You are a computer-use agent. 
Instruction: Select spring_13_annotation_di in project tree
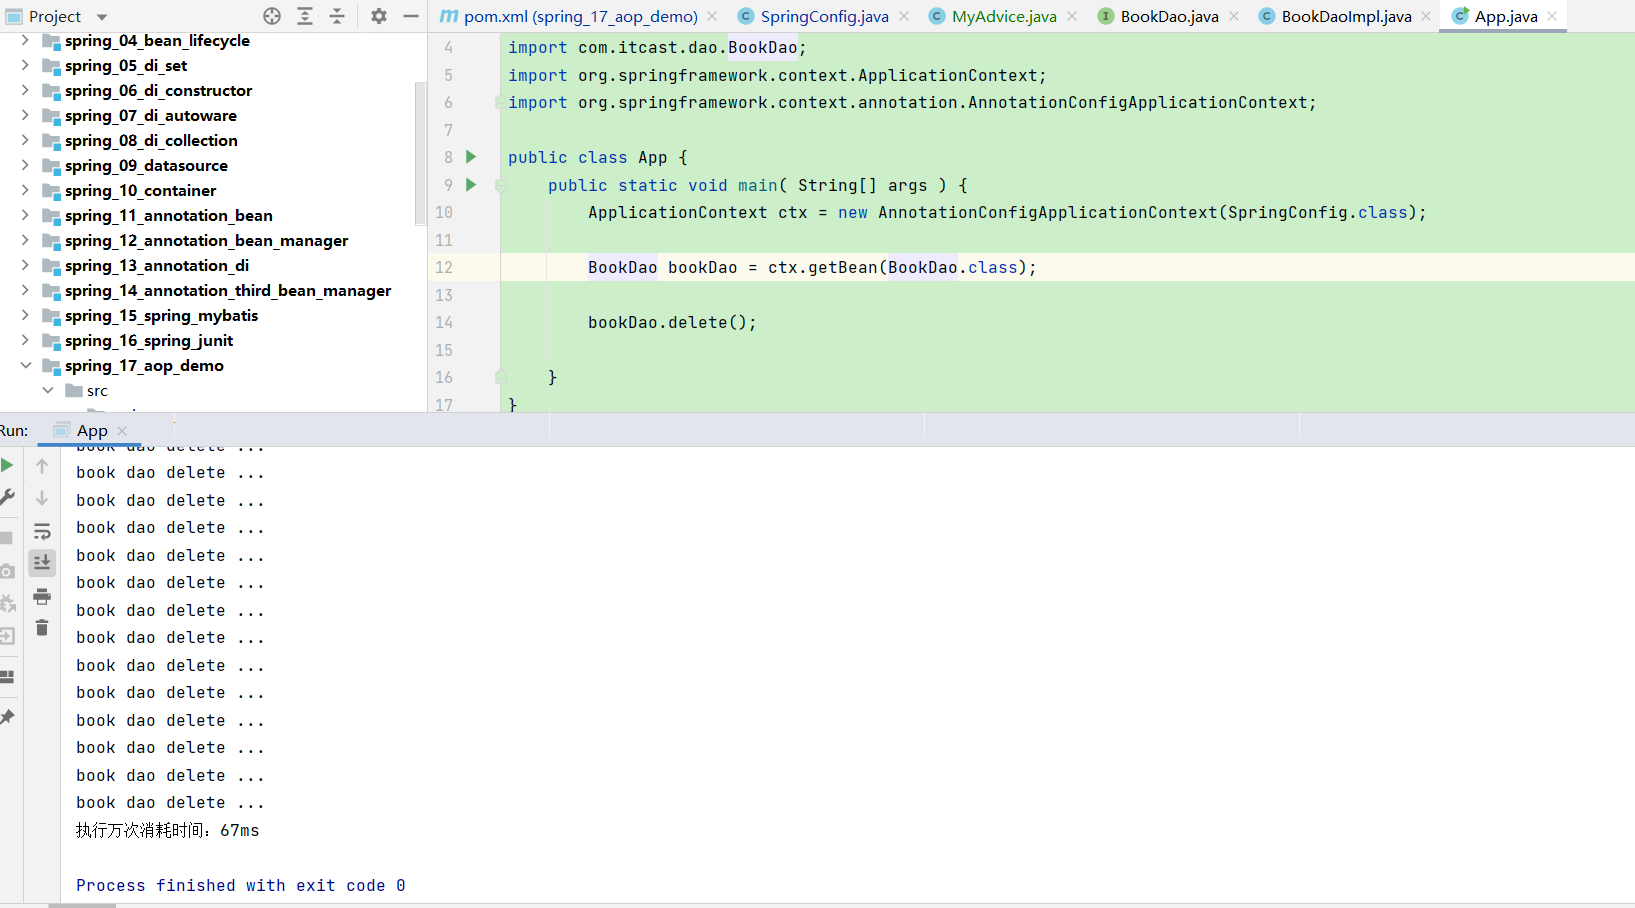(x=157, y=265)
